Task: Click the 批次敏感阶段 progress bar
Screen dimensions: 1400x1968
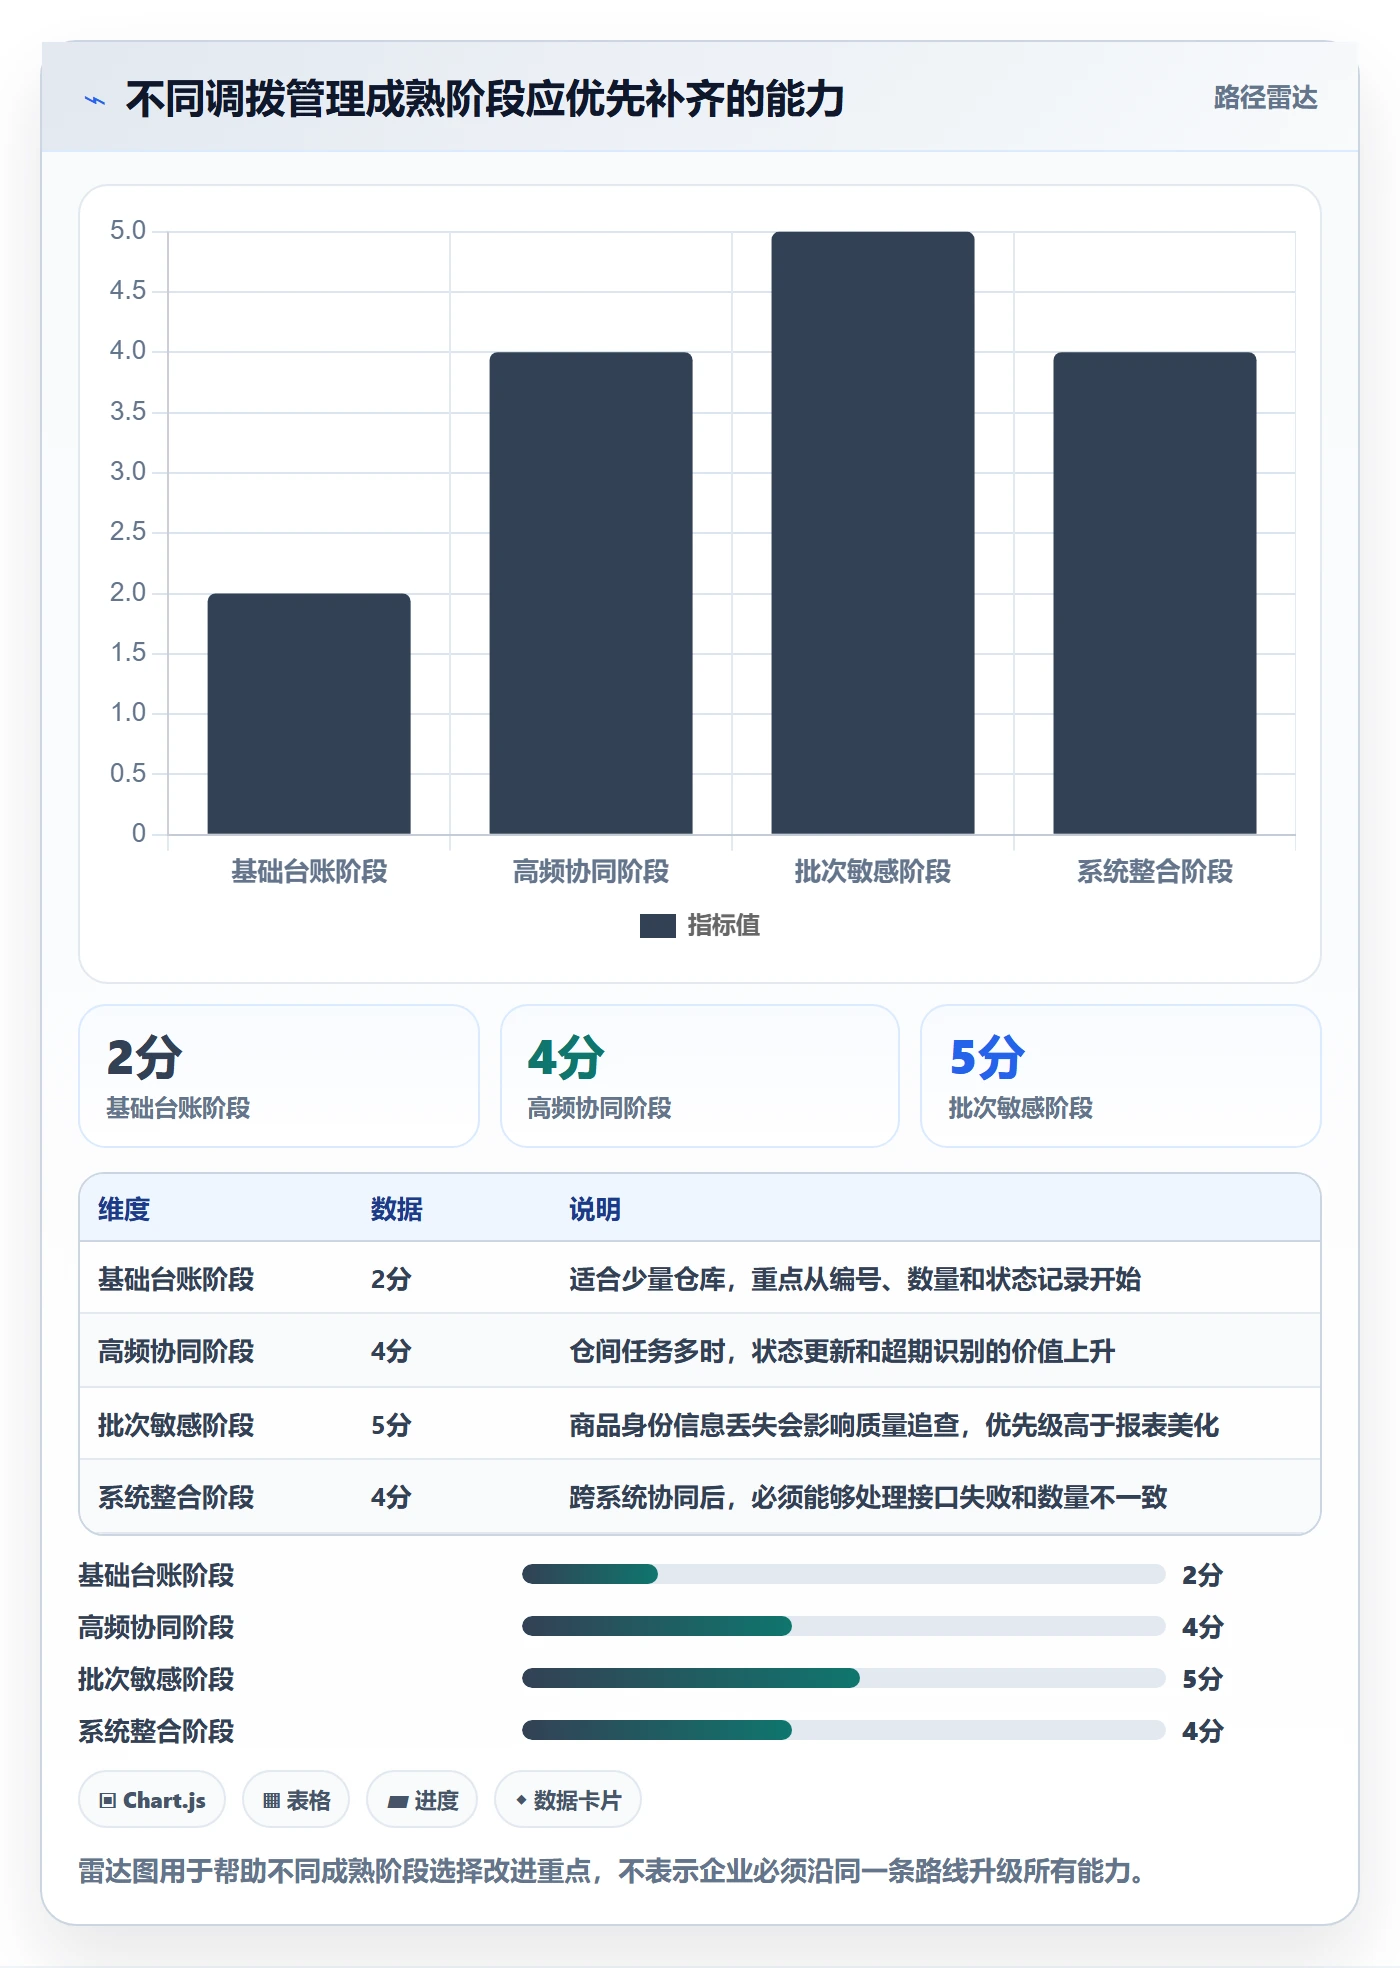Action: pos(843,1679)
